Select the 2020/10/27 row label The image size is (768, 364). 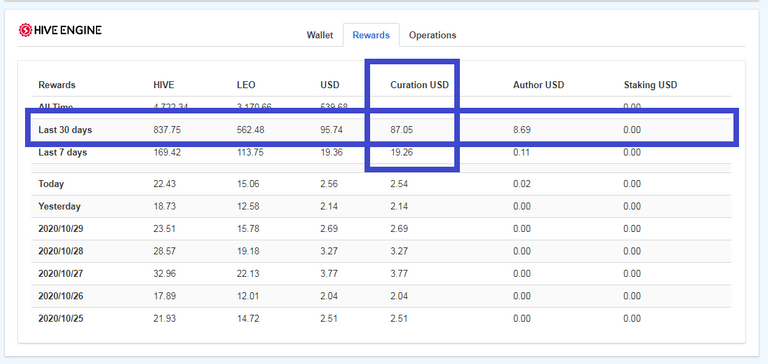tap(61, 274)
